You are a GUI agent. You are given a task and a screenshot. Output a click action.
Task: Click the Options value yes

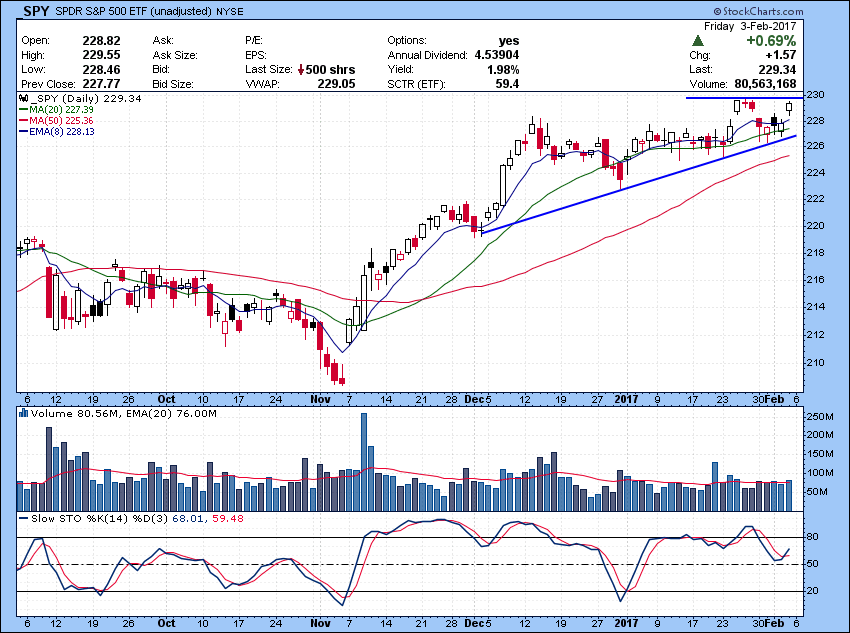click(509, 41)
